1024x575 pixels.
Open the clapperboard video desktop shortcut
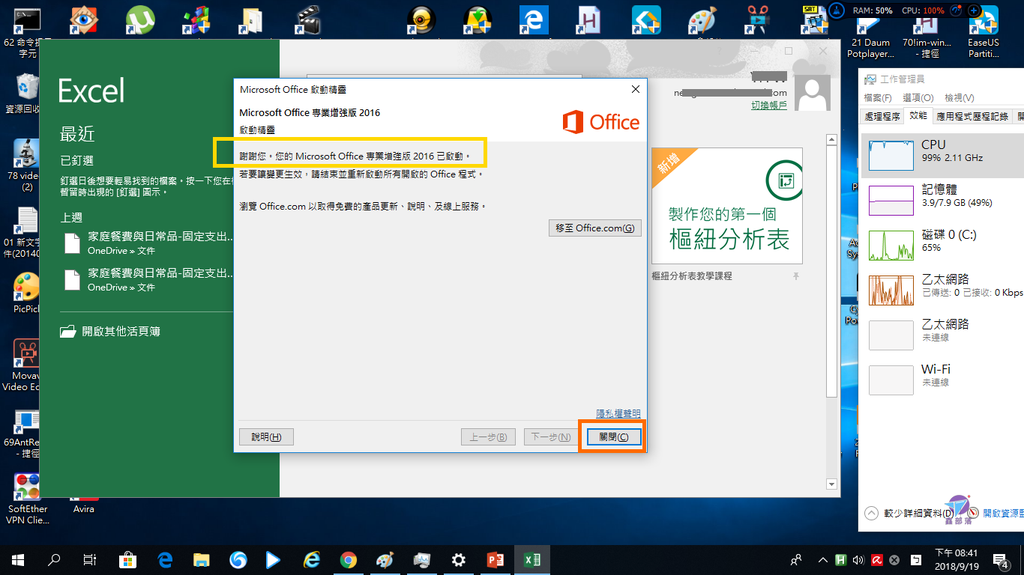(308, 20)
